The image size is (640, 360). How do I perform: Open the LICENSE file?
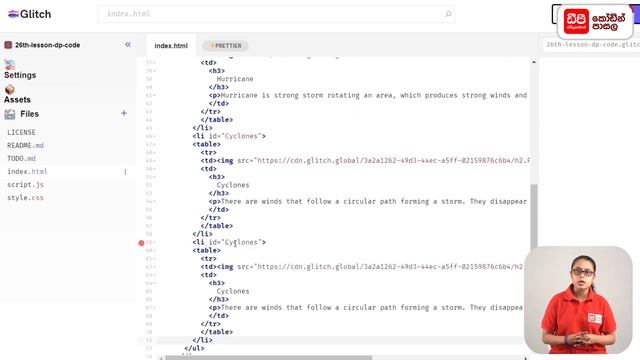21,132
